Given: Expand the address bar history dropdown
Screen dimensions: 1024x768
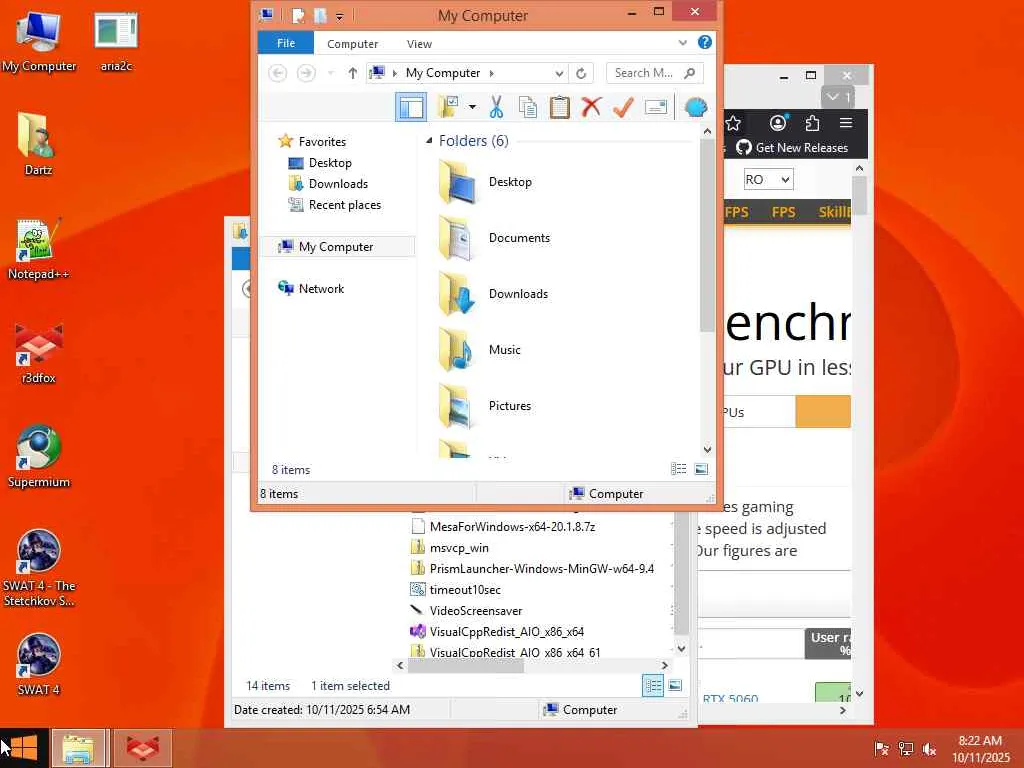Looking at the screenshot, I should (x=559, y=73).
